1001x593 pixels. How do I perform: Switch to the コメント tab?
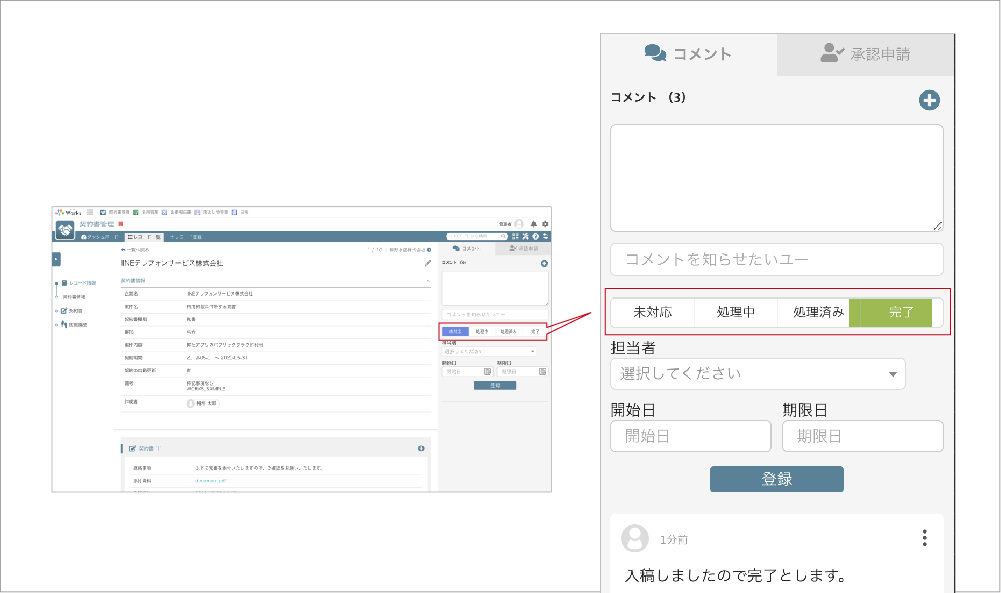point(689,54)
